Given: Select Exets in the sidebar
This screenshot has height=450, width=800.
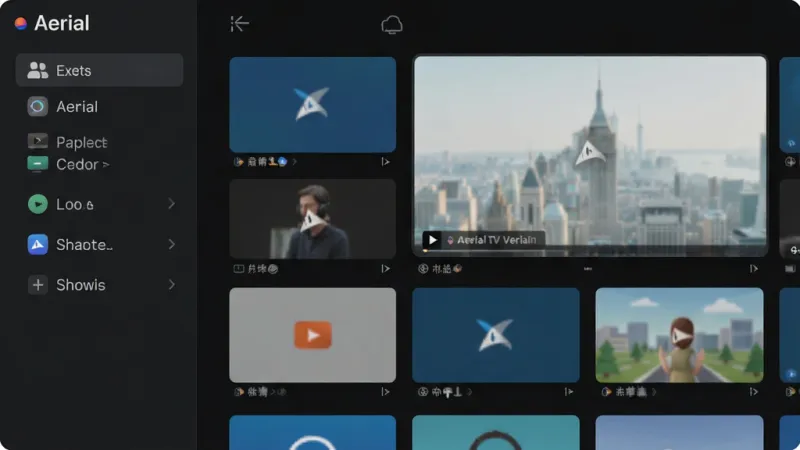Looking at the screenshot, I should point(99,70).
